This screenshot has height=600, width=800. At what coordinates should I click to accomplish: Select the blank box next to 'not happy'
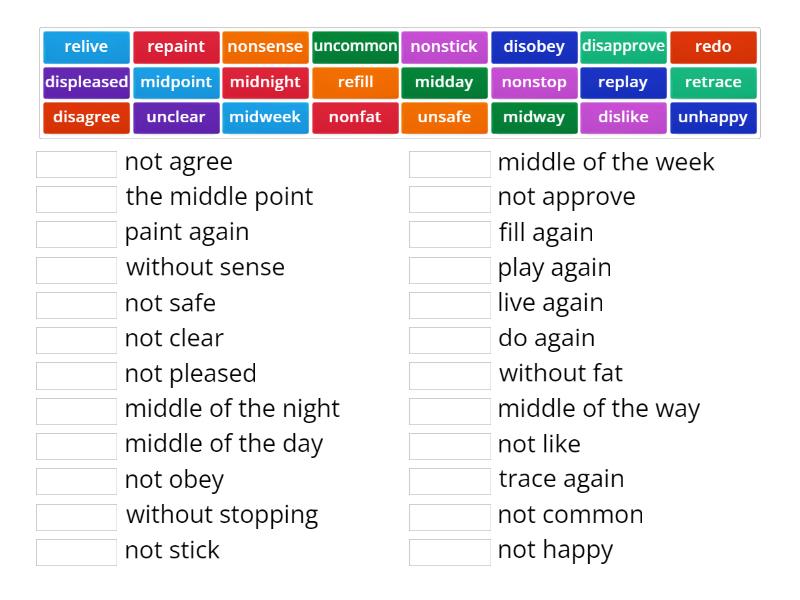tap(450, 550)
